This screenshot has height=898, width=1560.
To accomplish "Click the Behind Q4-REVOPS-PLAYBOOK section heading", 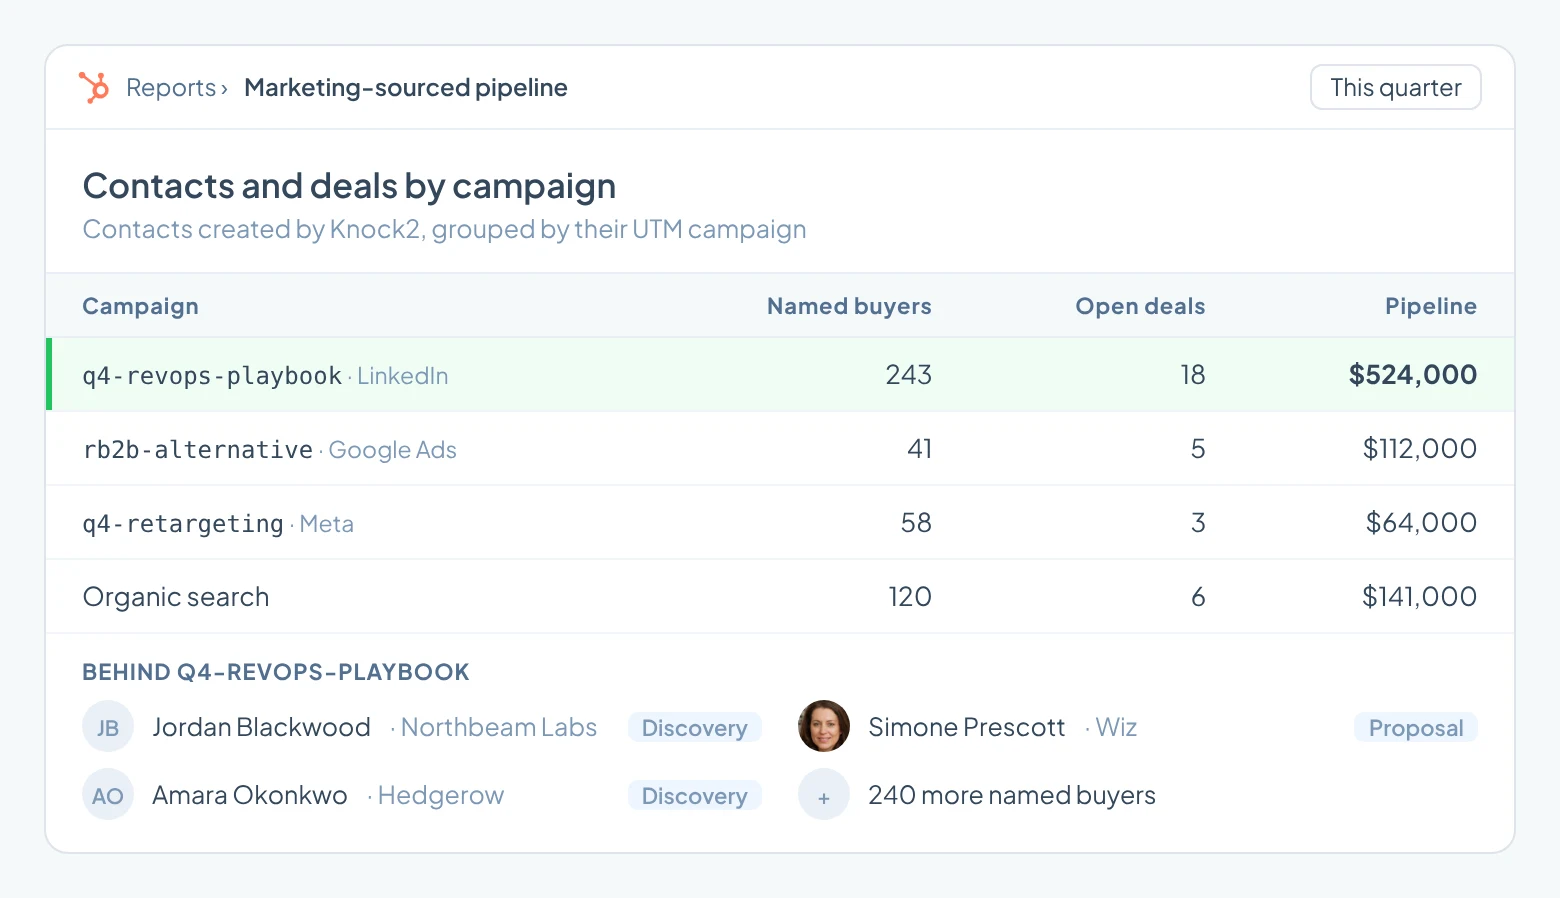I will (276, 672).
